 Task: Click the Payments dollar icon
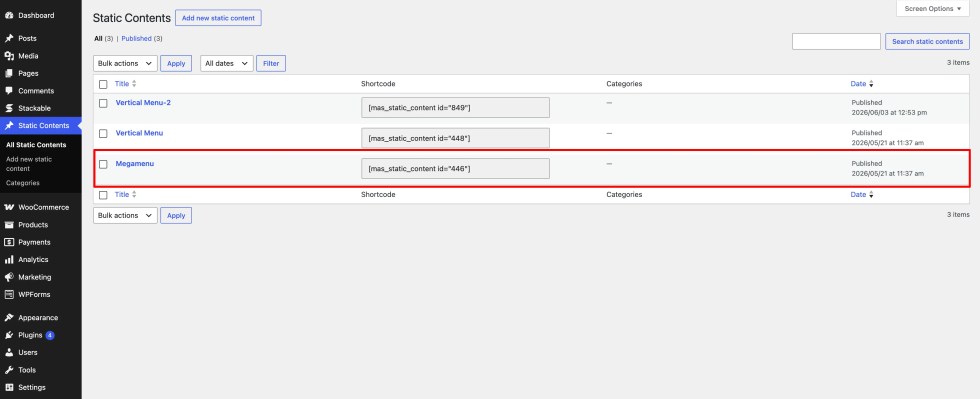[9, 242]
